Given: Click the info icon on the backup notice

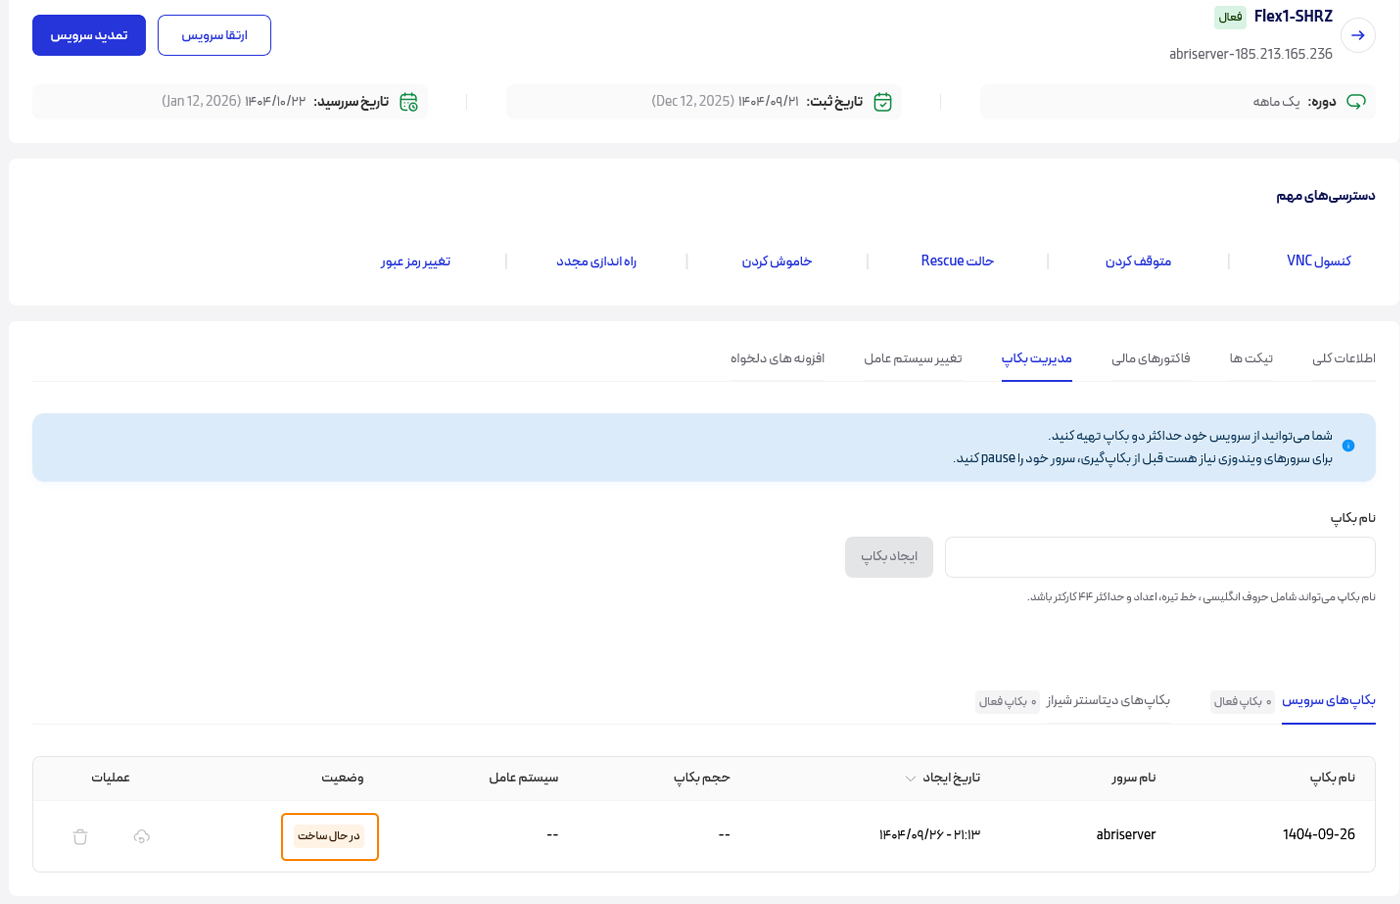Looking at the screenshot, I should click(1349, 445).
